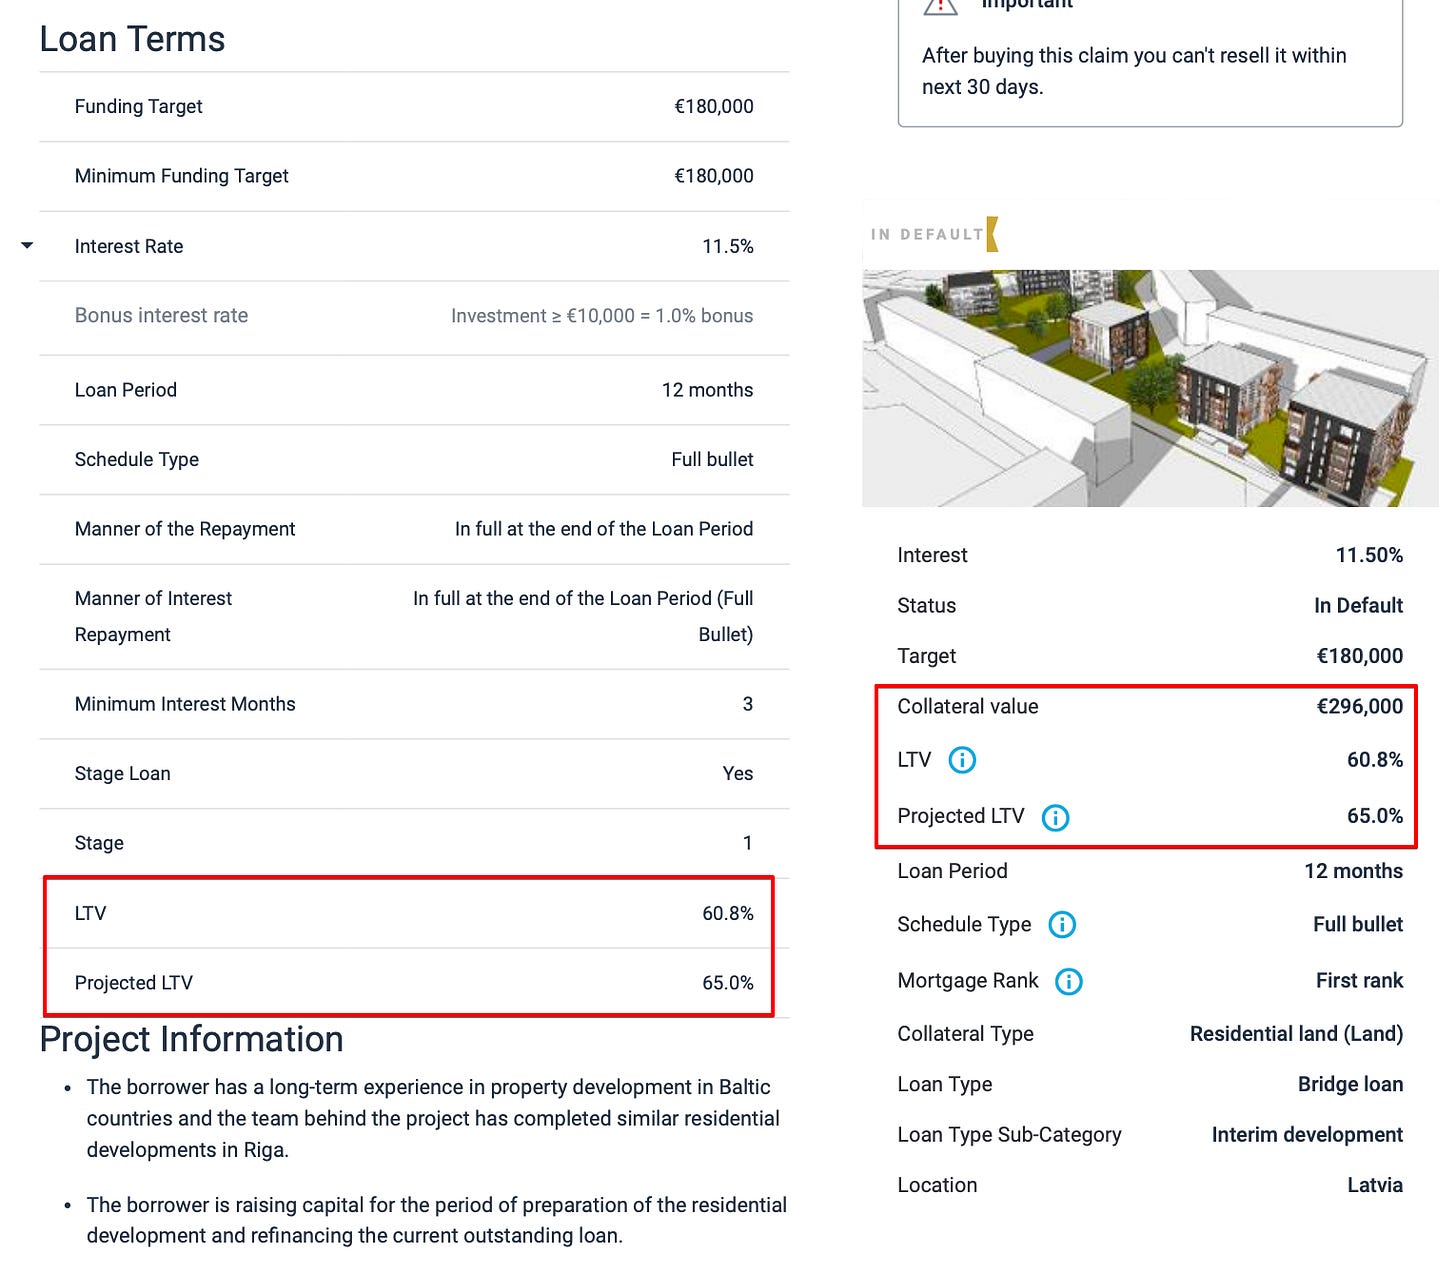Open the LTV info icon
This screenshot has height=1269, width=1456.
click(962, 760)
